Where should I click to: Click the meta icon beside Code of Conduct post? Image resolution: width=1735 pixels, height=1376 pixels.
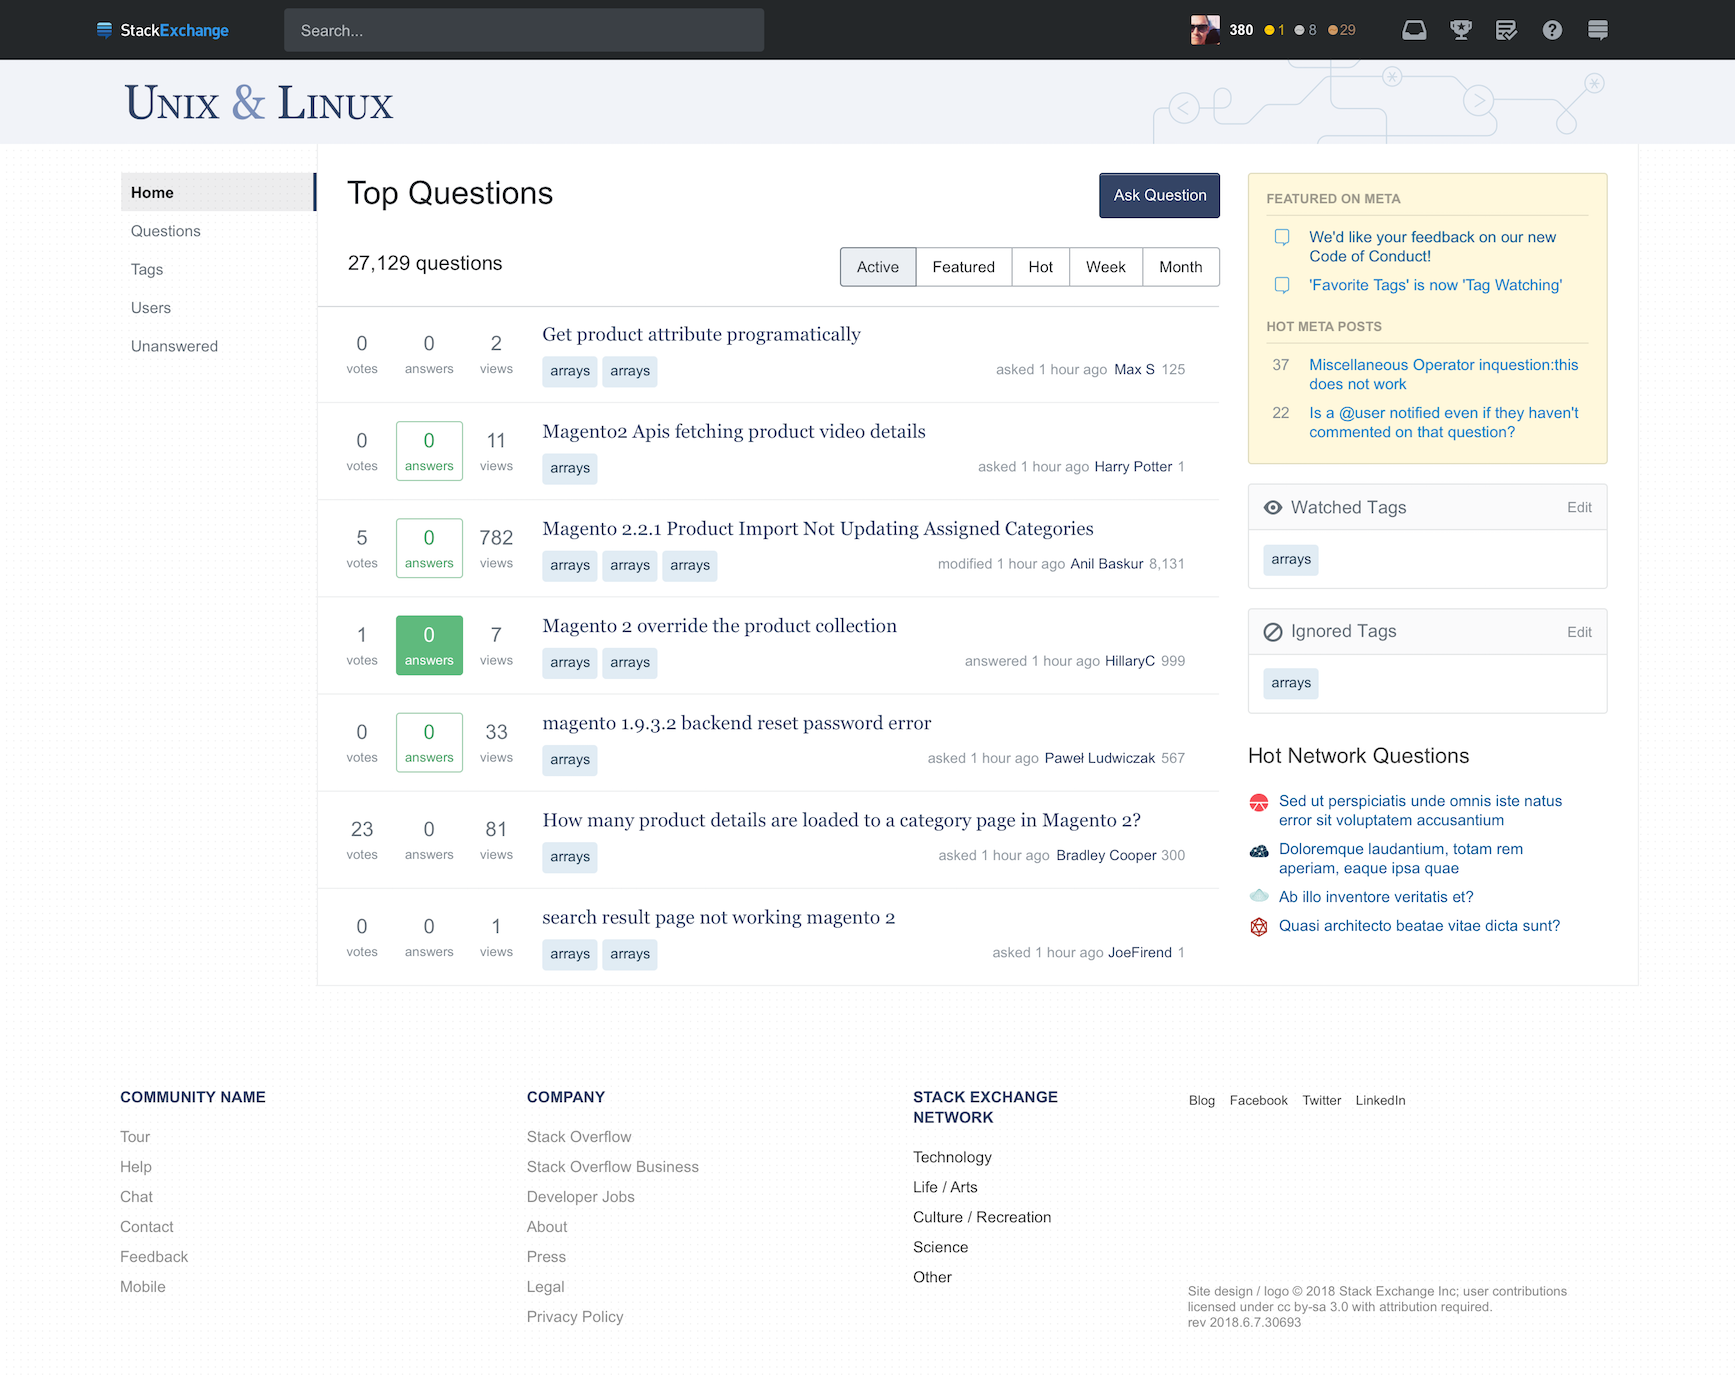[1282, 237]
